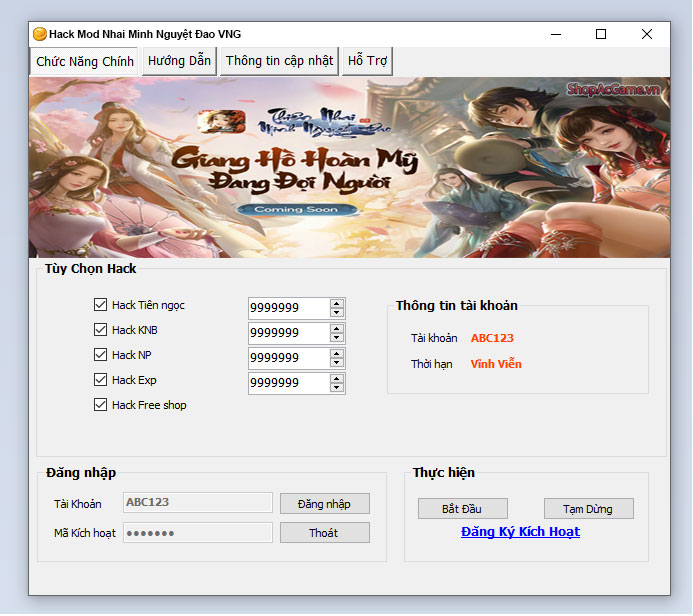
Task: Increase the Hack Tiên ngọc value with up arrow
Action: click(337, 304)
